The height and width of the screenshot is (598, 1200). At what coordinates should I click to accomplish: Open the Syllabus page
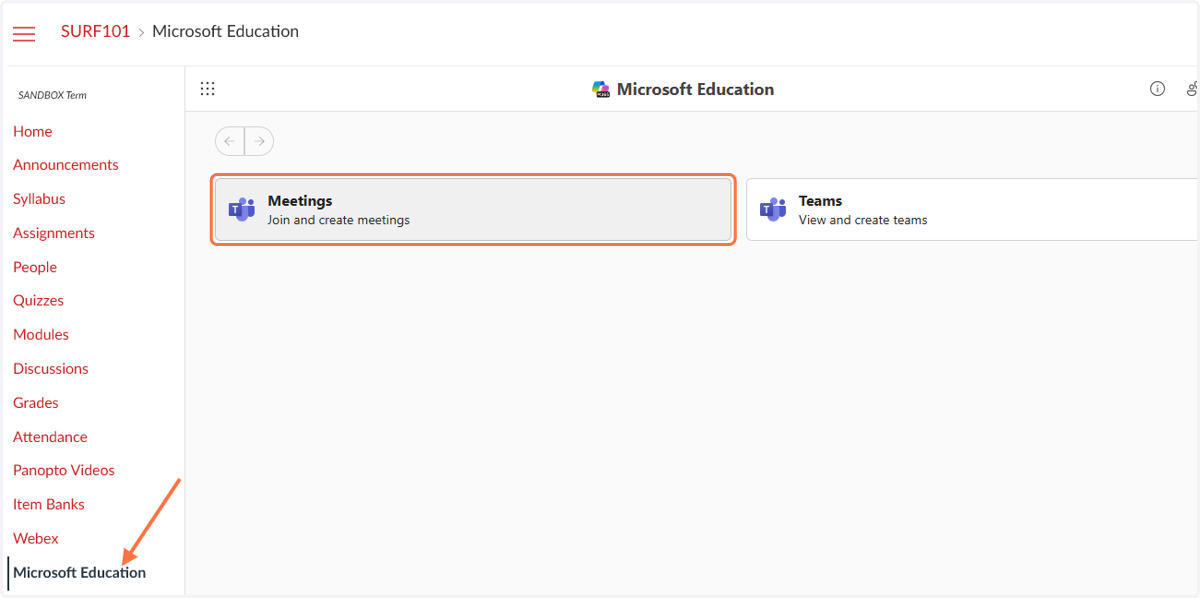39,199
